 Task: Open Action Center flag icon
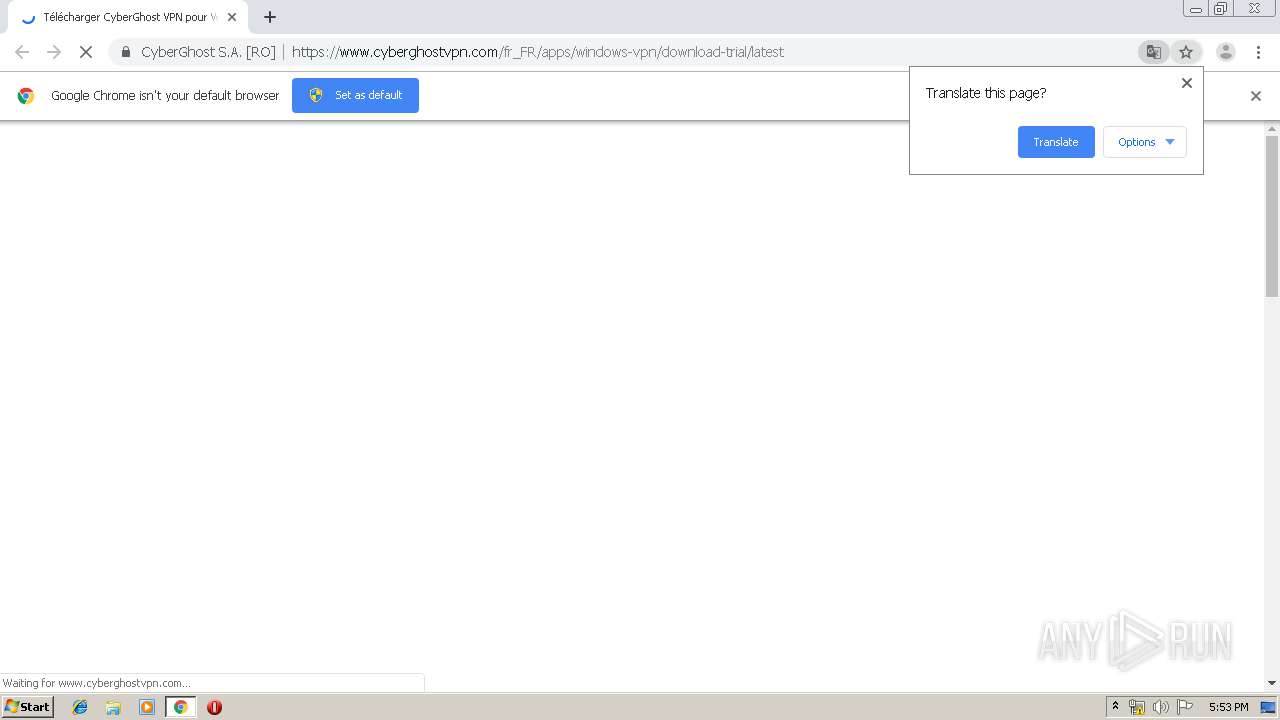coord(1185,707)
